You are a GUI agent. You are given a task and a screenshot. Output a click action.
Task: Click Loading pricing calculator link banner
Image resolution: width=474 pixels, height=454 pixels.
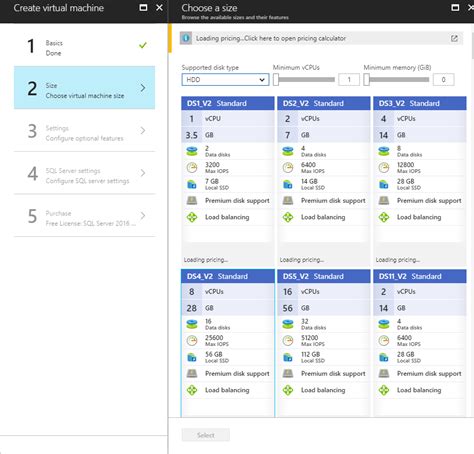coord(321,38)
